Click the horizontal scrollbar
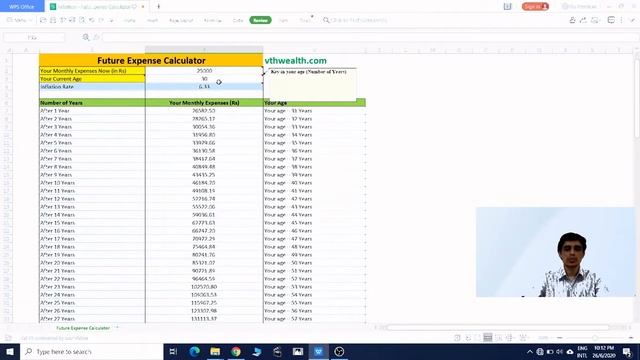 click(x=498, y=327)
